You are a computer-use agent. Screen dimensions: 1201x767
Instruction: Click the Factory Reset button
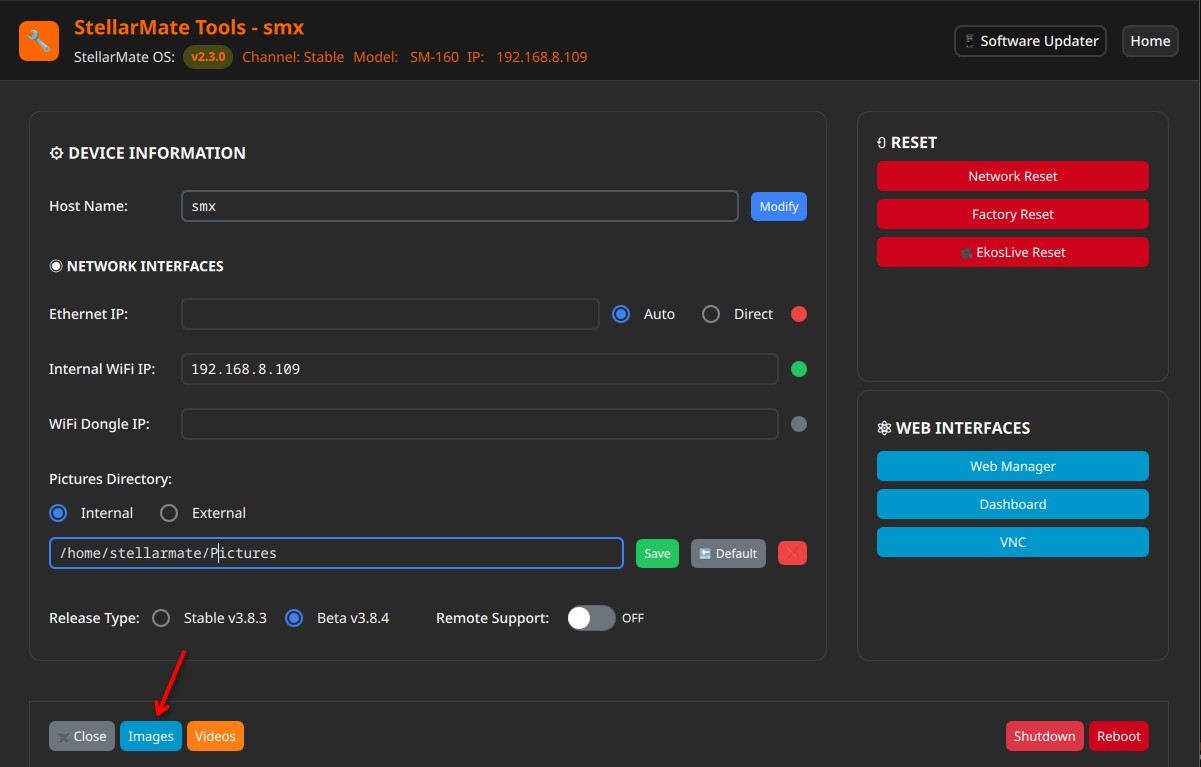1013,214
